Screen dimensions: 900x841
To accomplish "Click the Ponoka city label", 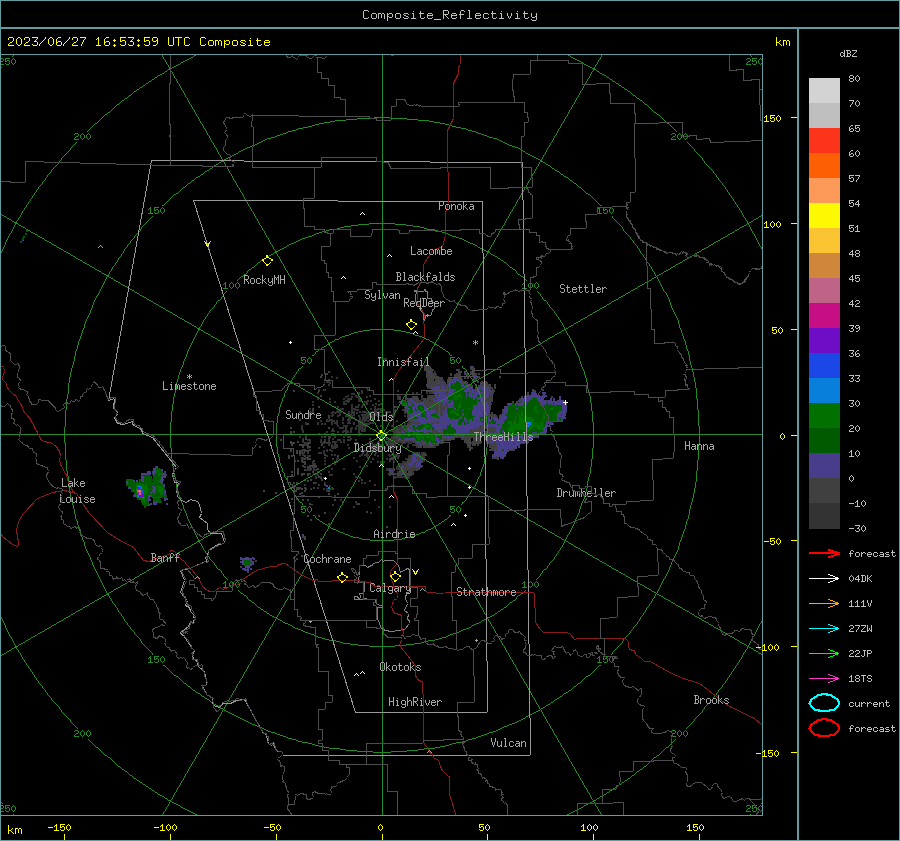I will coord(456,206).
